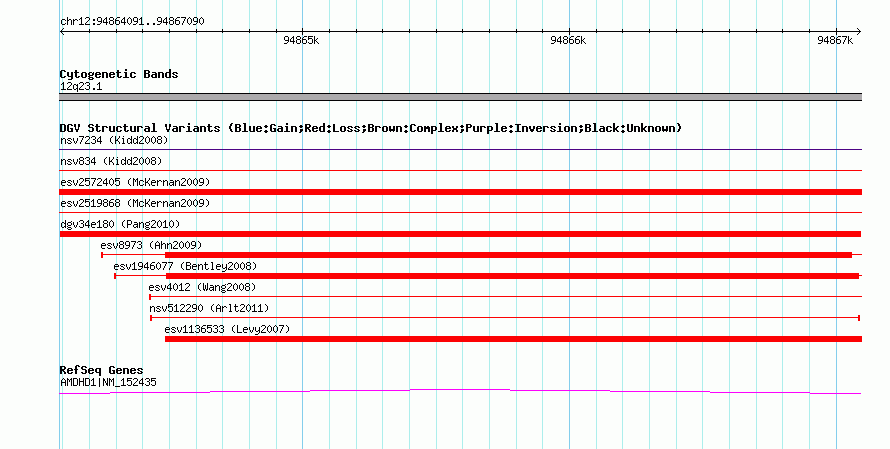Open variant esv2572405 (McKernan2009) label

pos(135,182)
